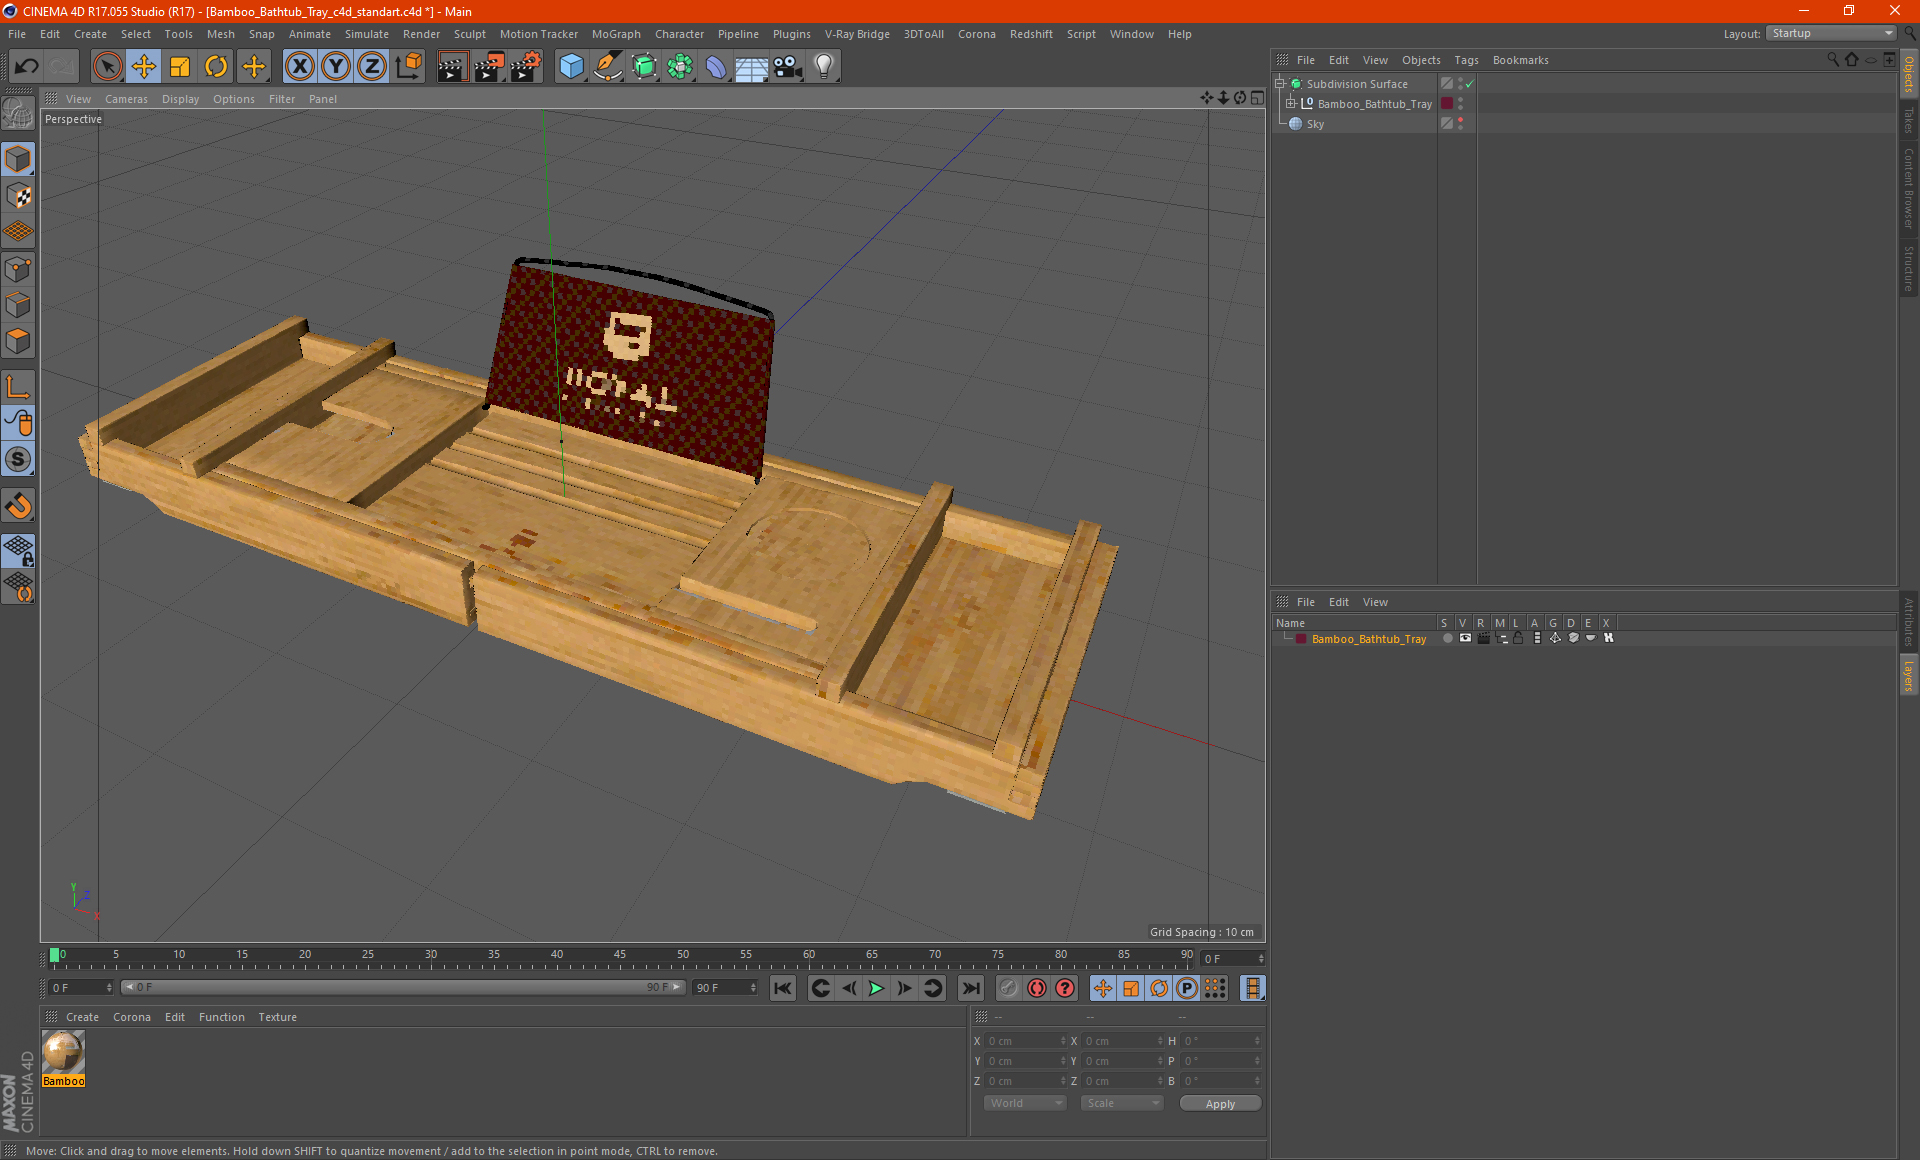Toggle X-axis lock button
The height and width of the screenshot is (1160, 1920).
[299, 67]
